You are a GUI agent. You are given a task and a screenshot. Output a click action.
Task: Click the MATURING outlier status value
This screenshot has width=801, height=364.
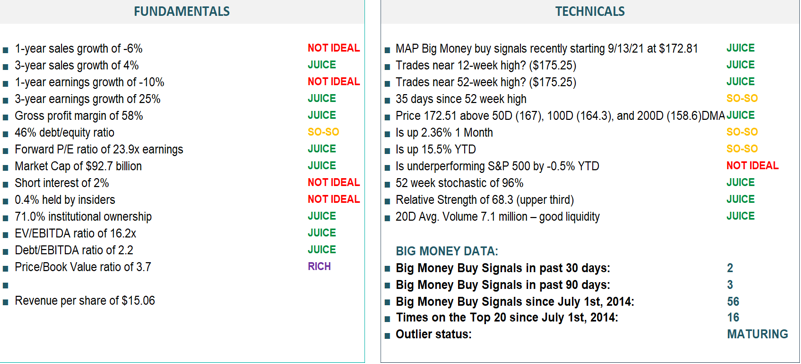coord(757,334)
